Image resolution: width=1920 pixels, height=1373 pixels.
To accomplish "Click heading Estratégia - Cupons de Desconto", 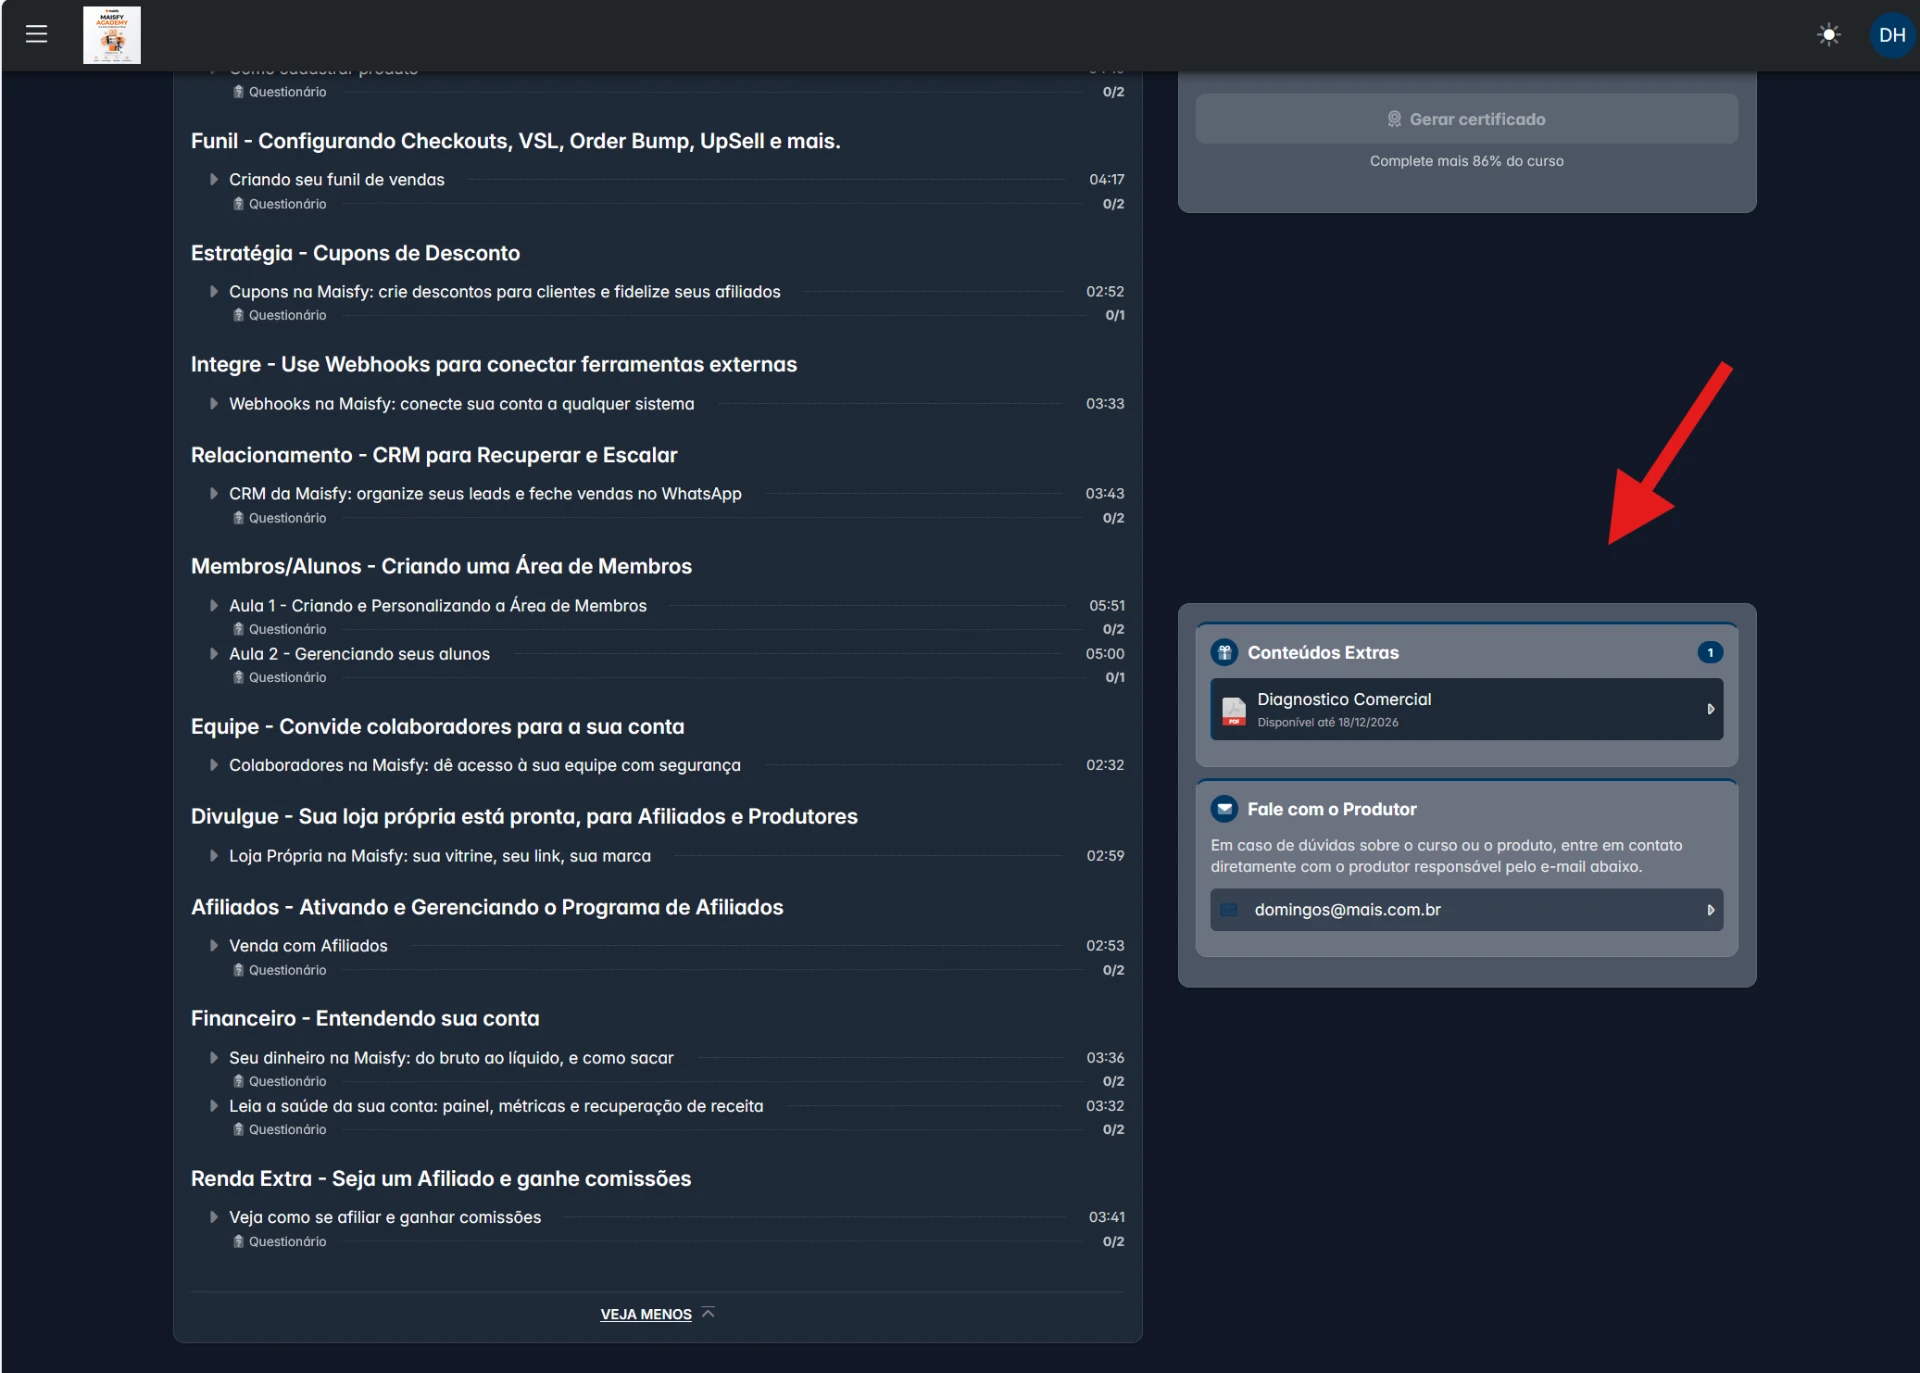I will tap(355, 253).
